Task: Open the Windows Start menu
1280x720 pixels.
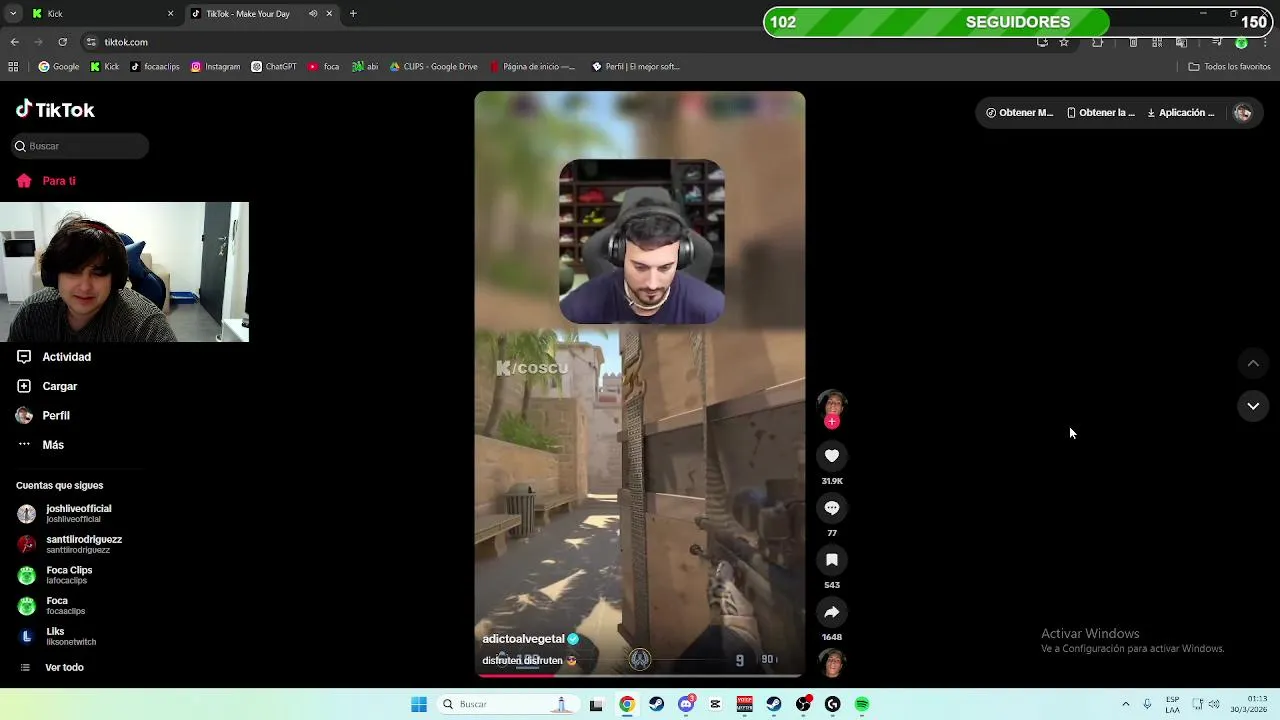Action: click(419, 704)
